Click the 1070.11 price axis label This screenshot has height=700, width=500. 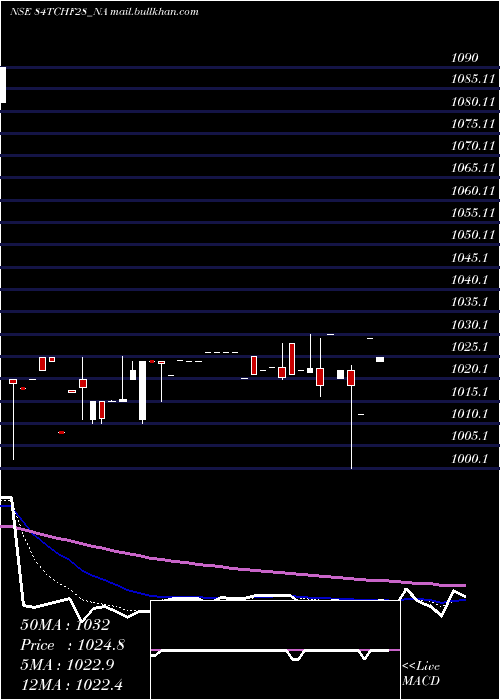[473, 146]
